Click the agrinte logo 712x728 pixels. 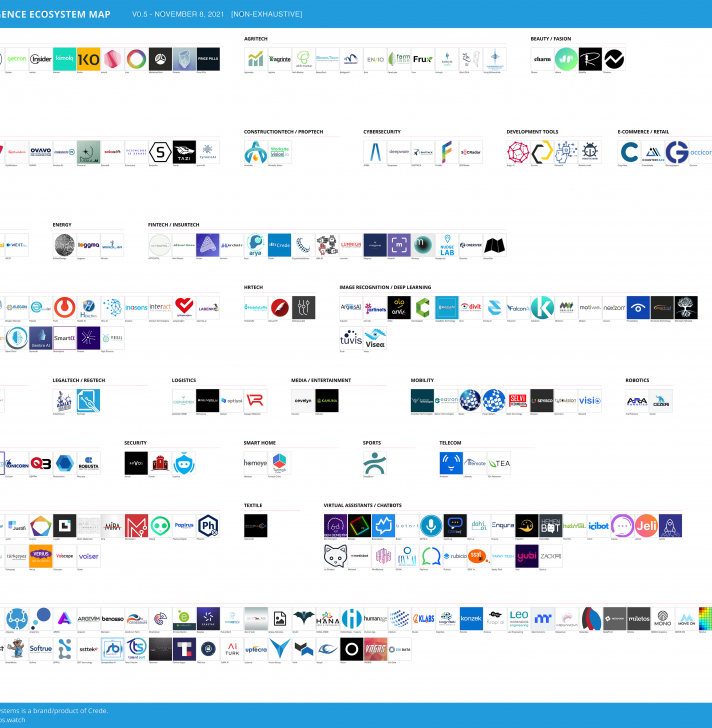click(x=280, y=59)
